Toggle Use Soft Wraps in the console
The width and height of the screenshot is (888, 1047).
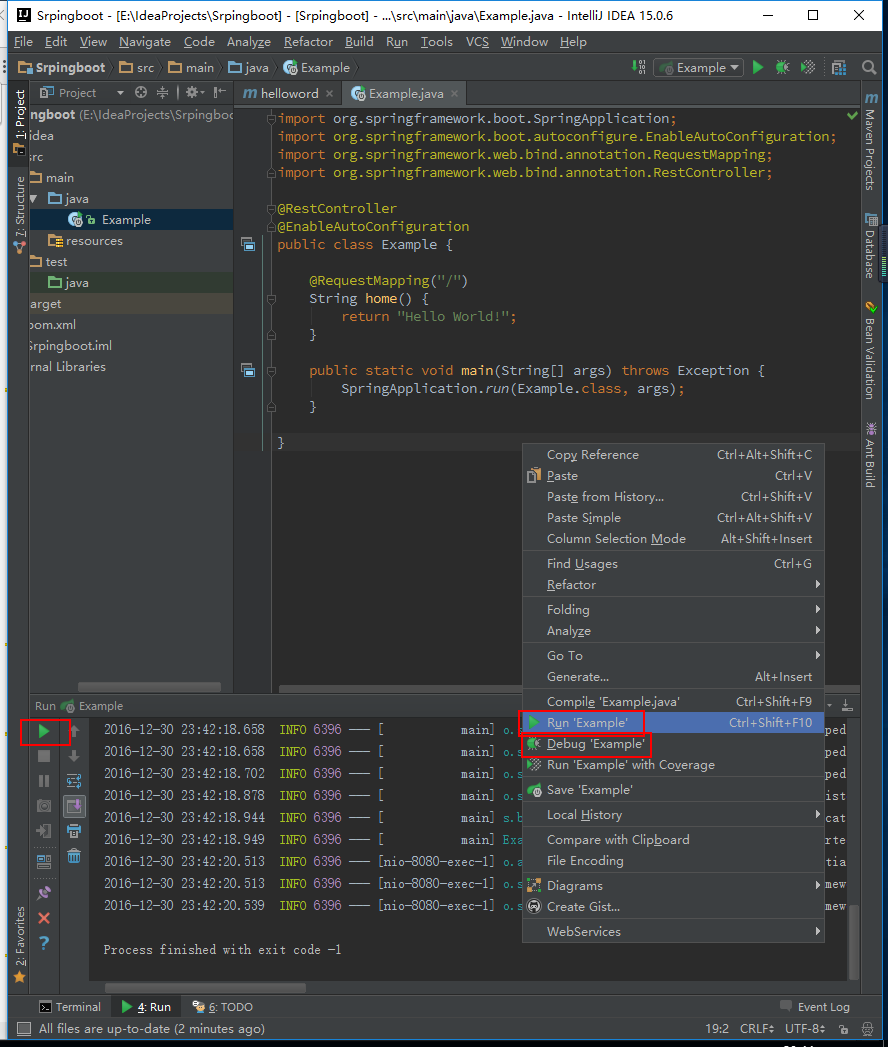pos(74,781)
